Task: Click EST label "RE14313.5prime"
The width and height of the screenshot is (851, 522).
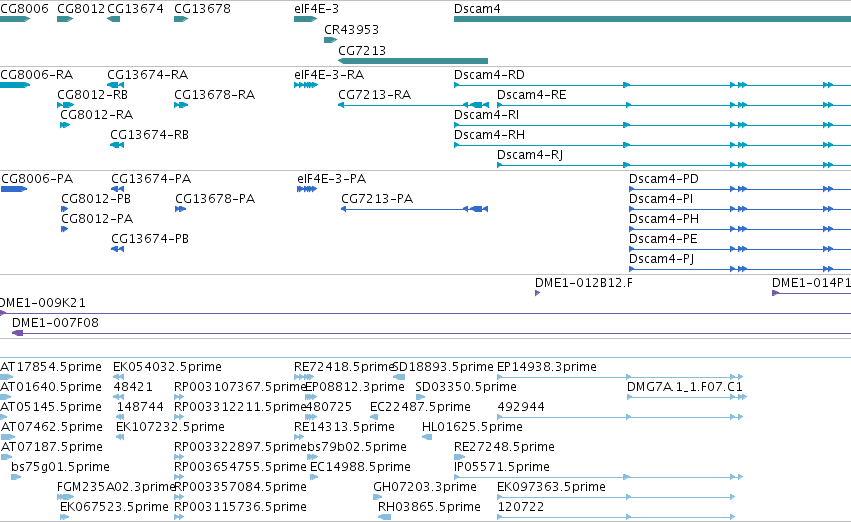Action: pos(344,428)
